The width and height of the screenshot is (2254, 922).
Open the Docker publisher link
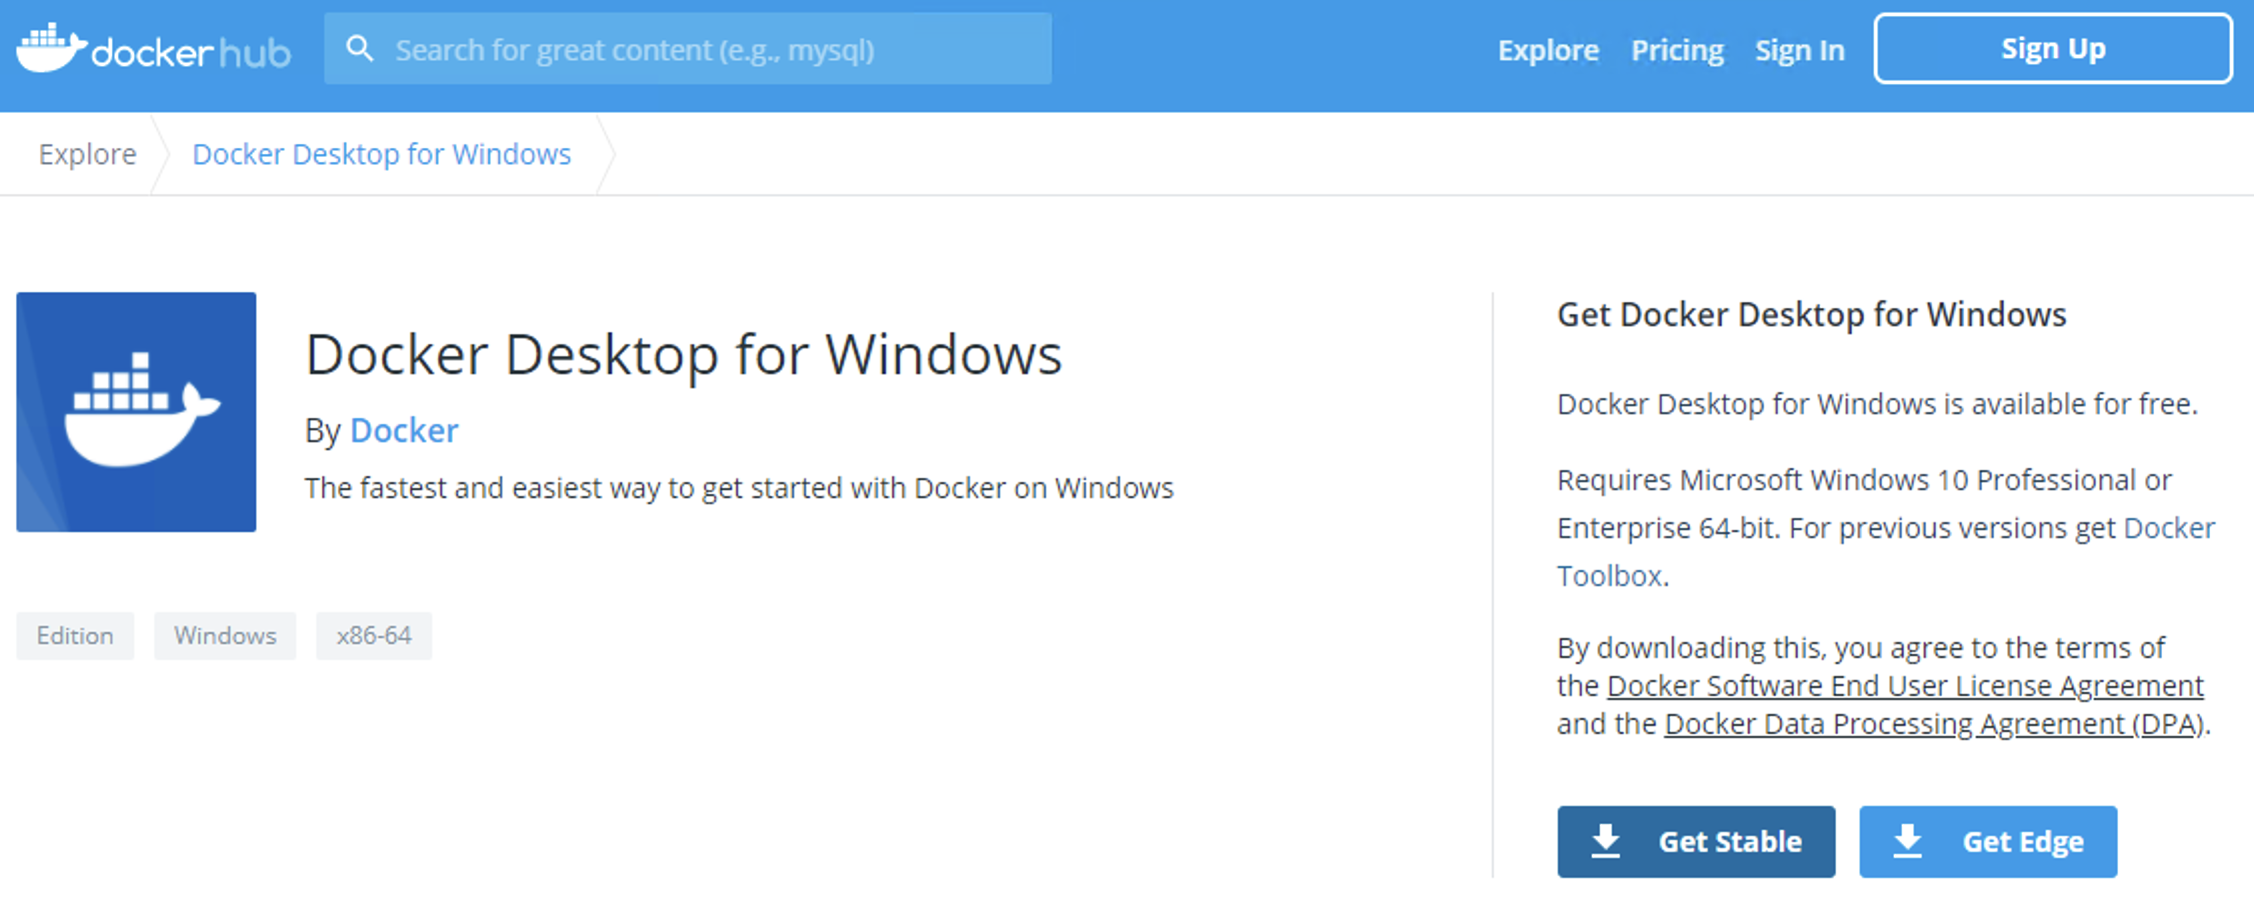404,430
